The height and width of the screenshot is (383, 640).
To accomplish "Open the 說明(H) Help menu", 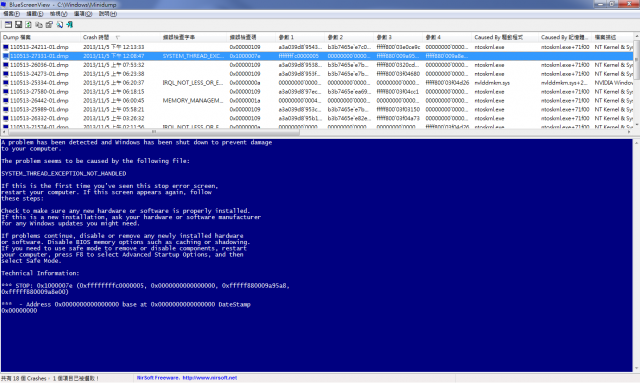I will (108, 14).
